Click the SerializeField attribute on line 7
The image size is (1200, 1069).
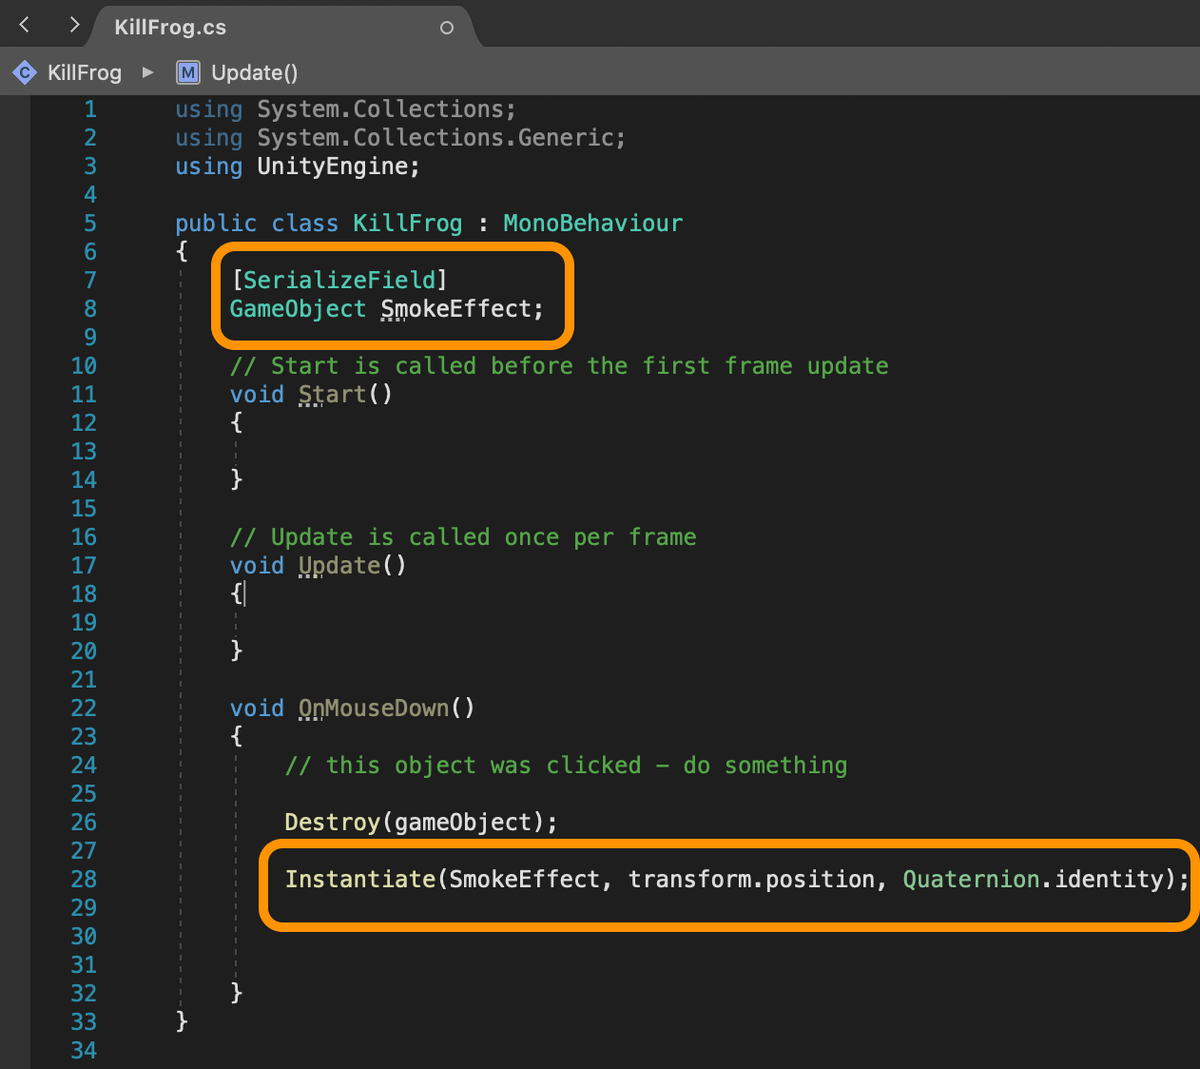(339, 280)
